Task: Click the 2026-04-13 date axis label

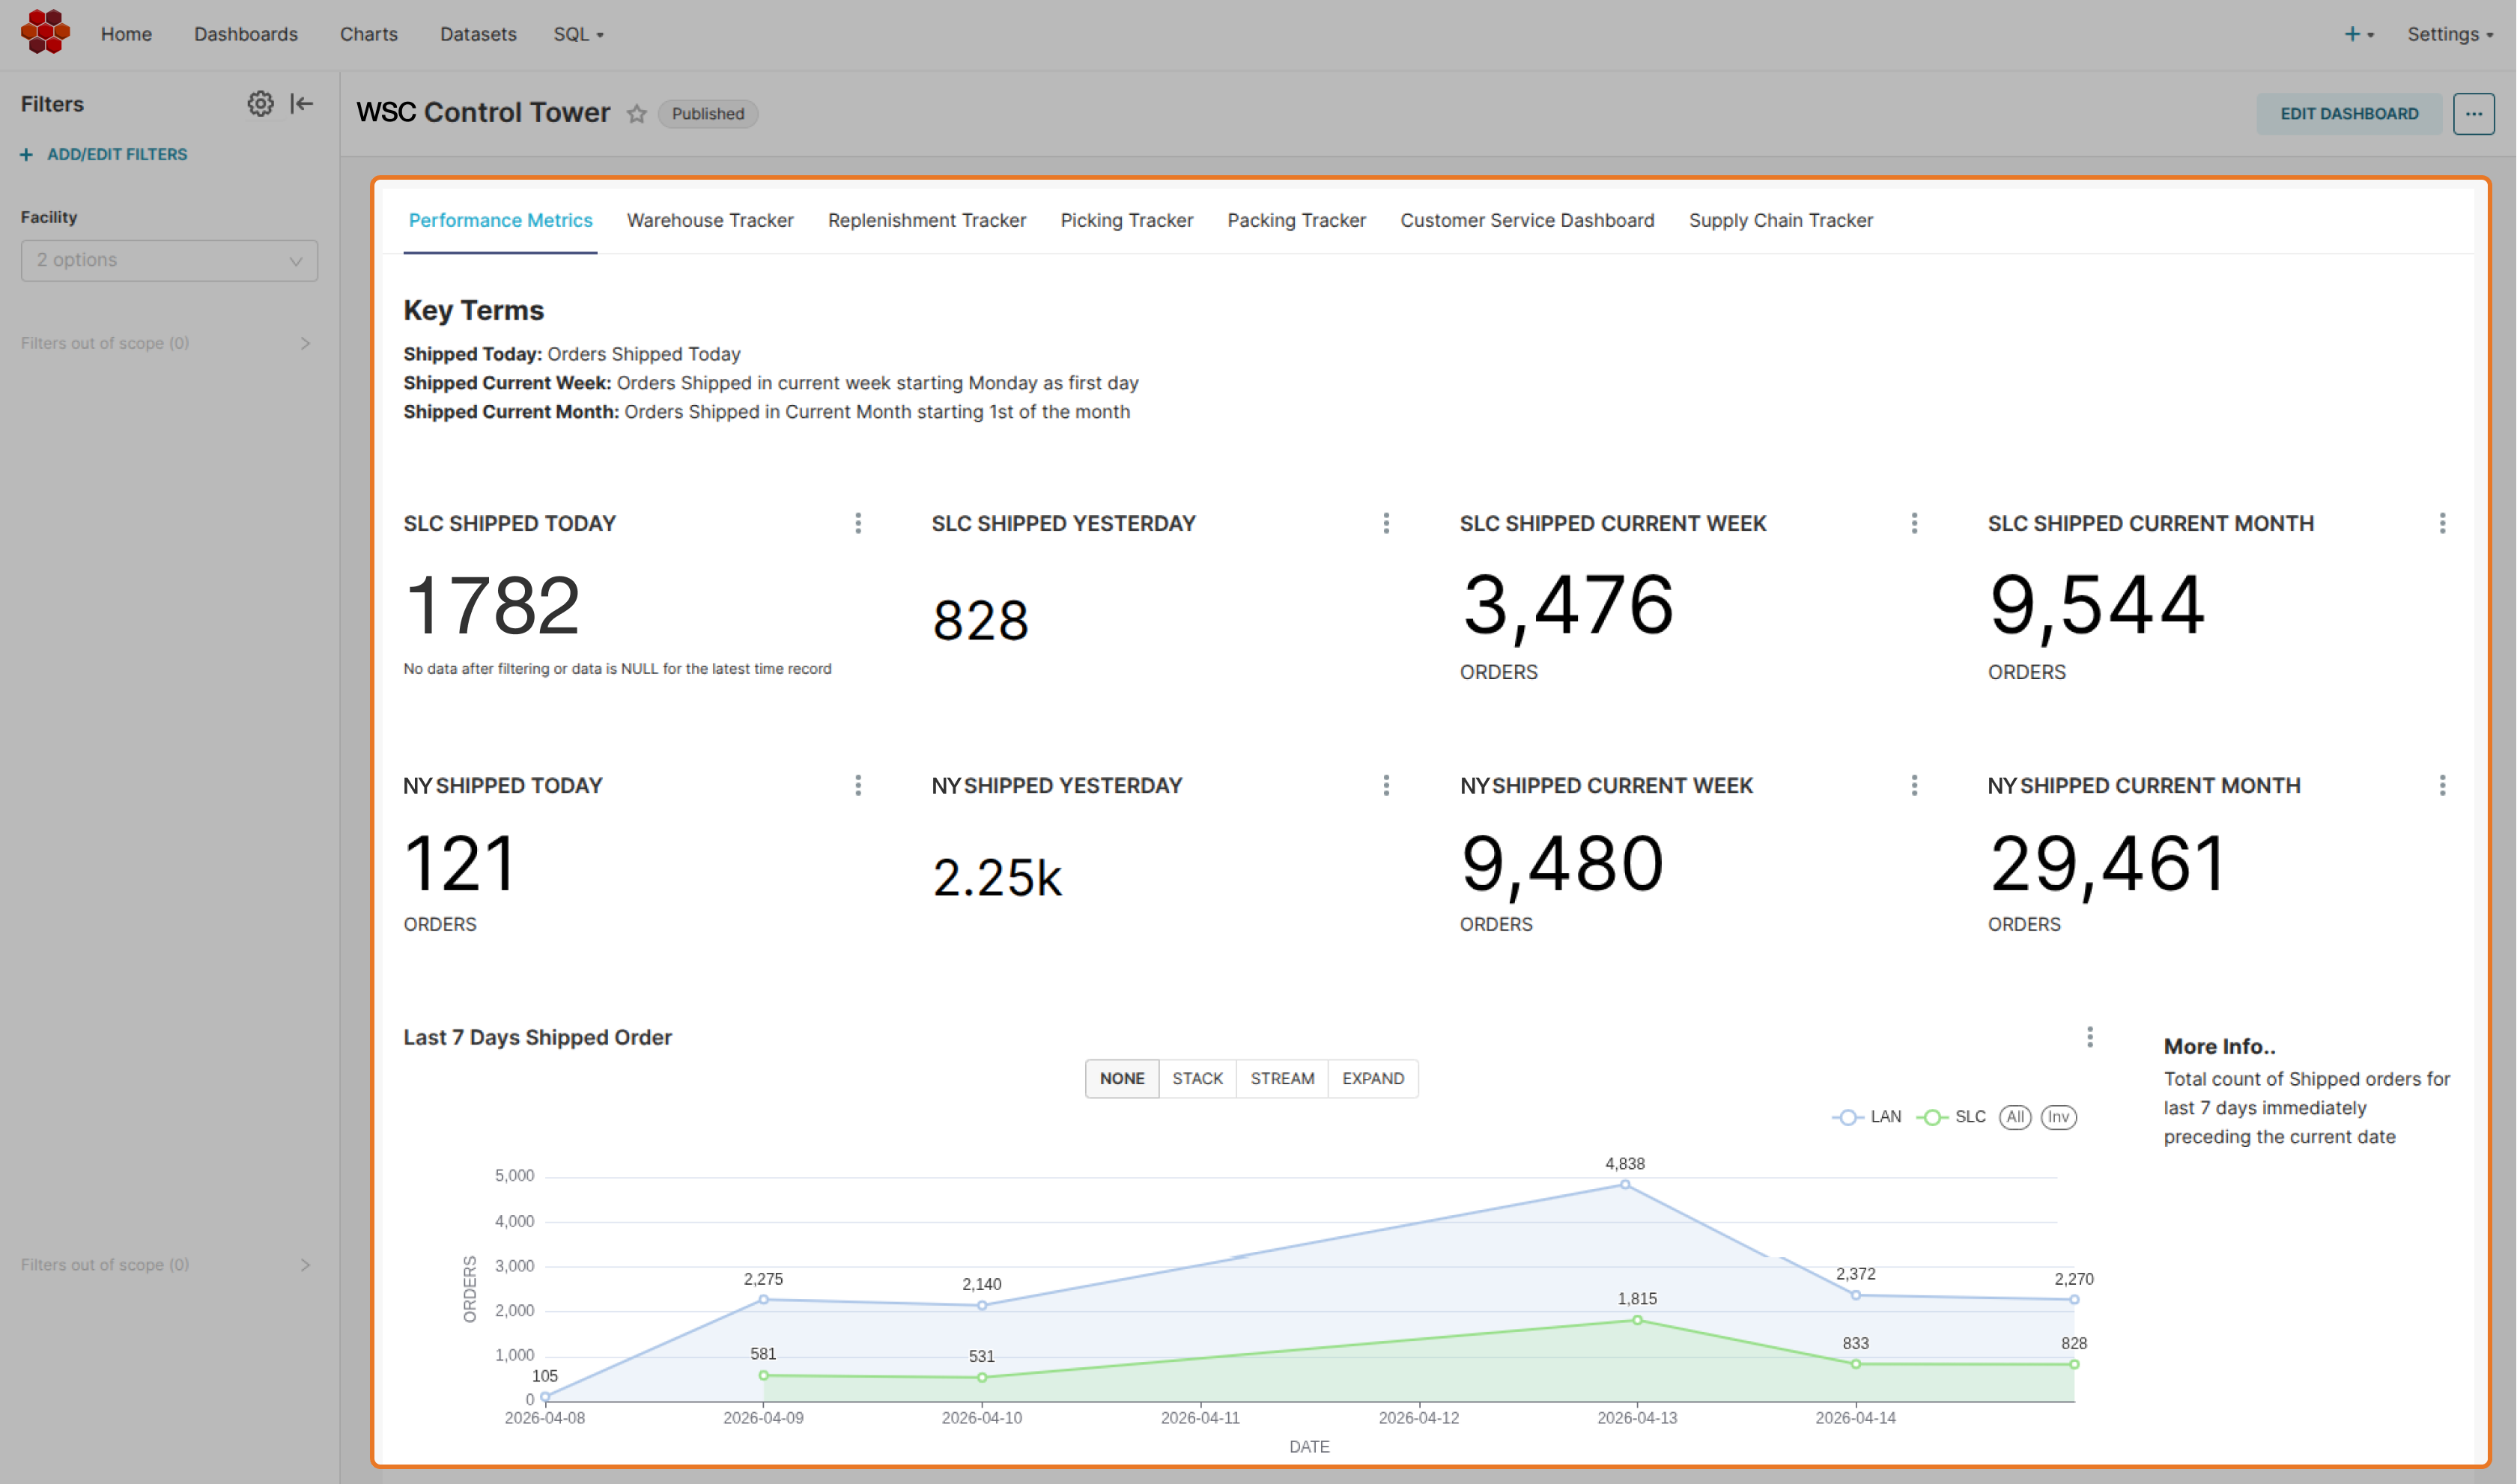Action: point(1636,1417)
